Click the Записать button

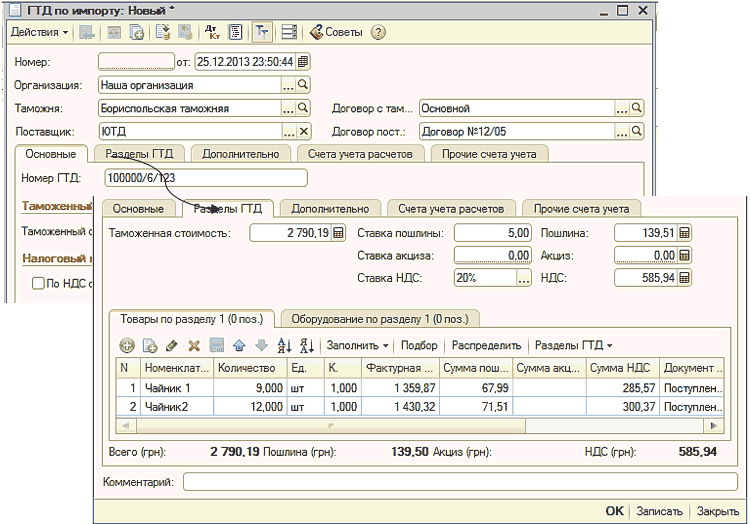659,510
